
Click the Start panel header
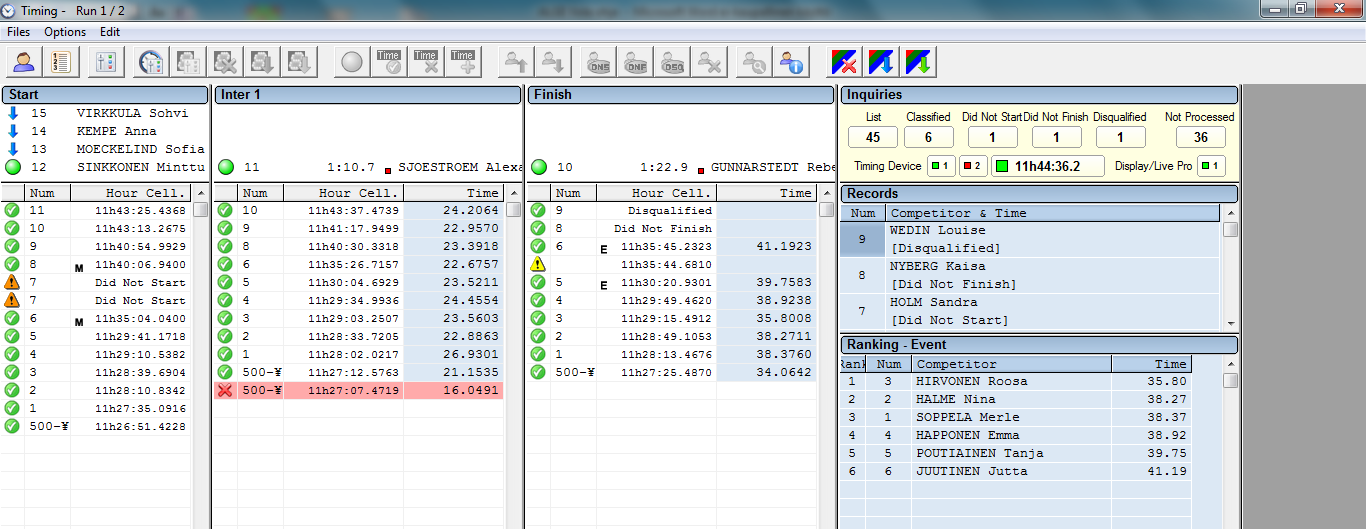tap(105, 95)
